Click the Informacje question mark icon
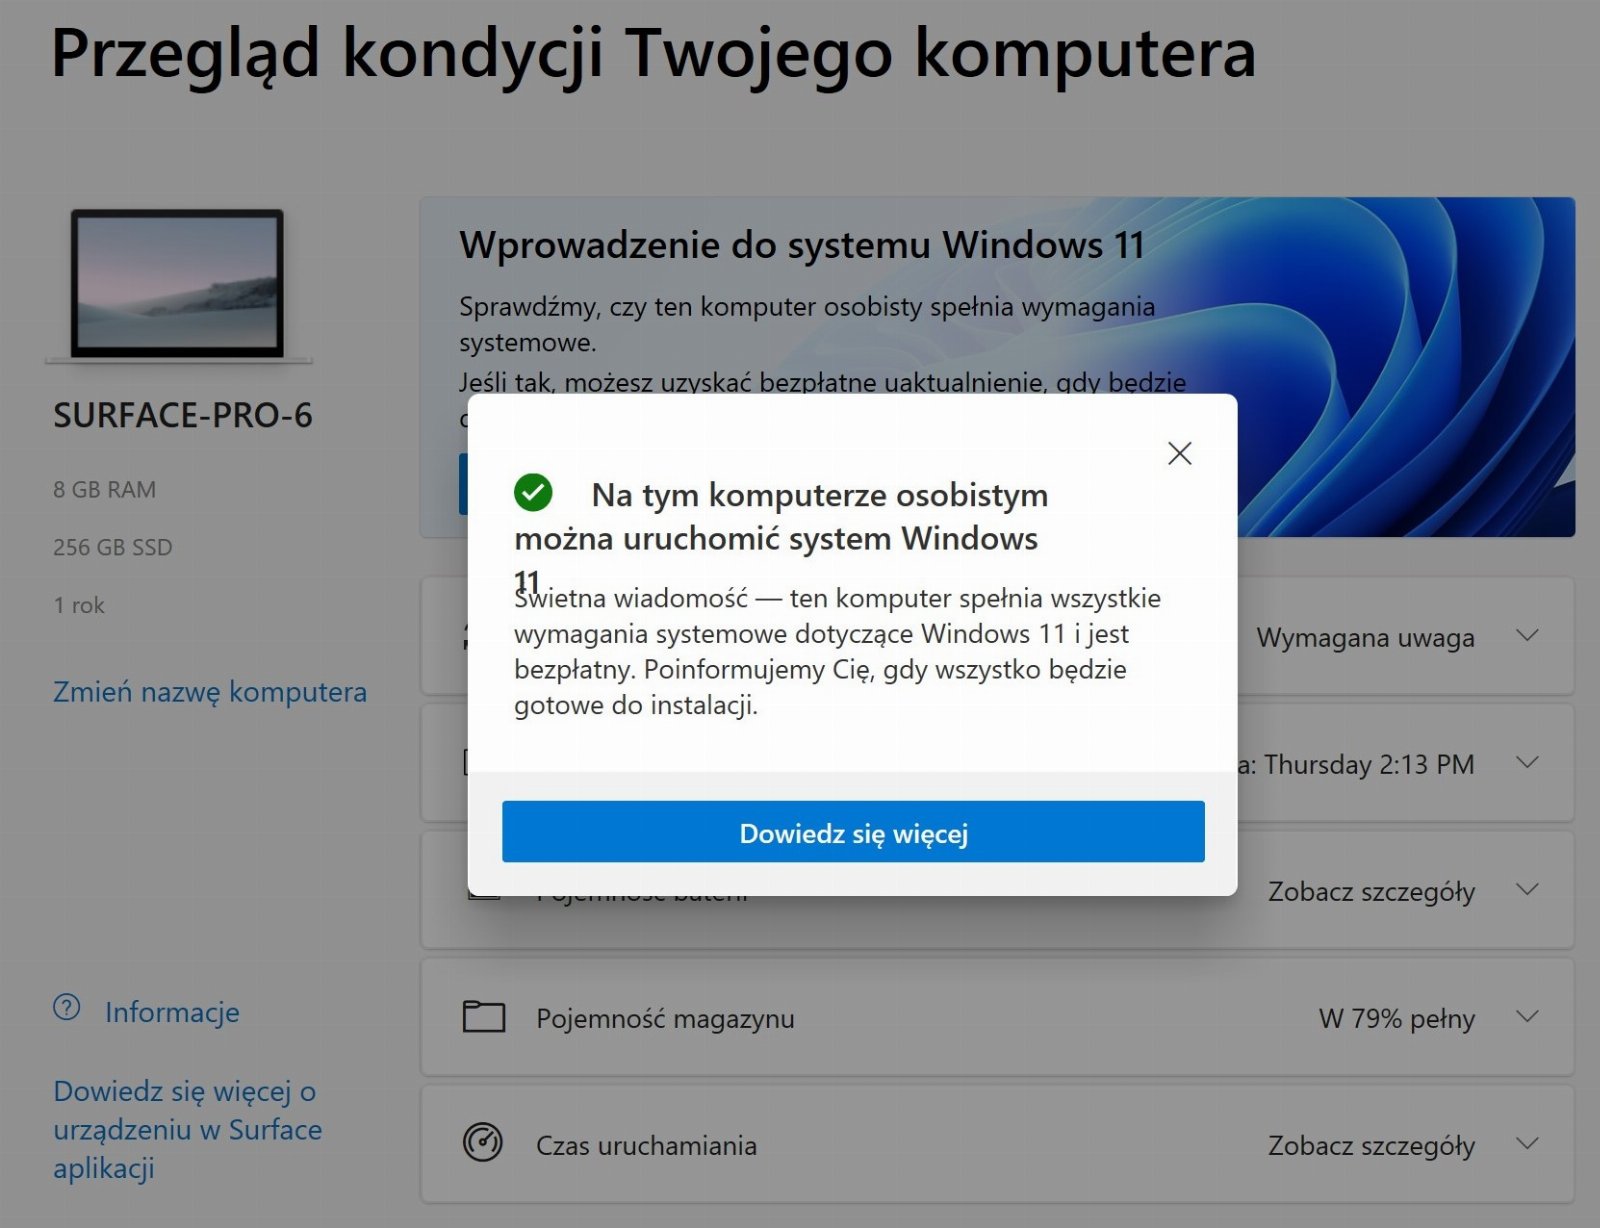 [67, 1007]
